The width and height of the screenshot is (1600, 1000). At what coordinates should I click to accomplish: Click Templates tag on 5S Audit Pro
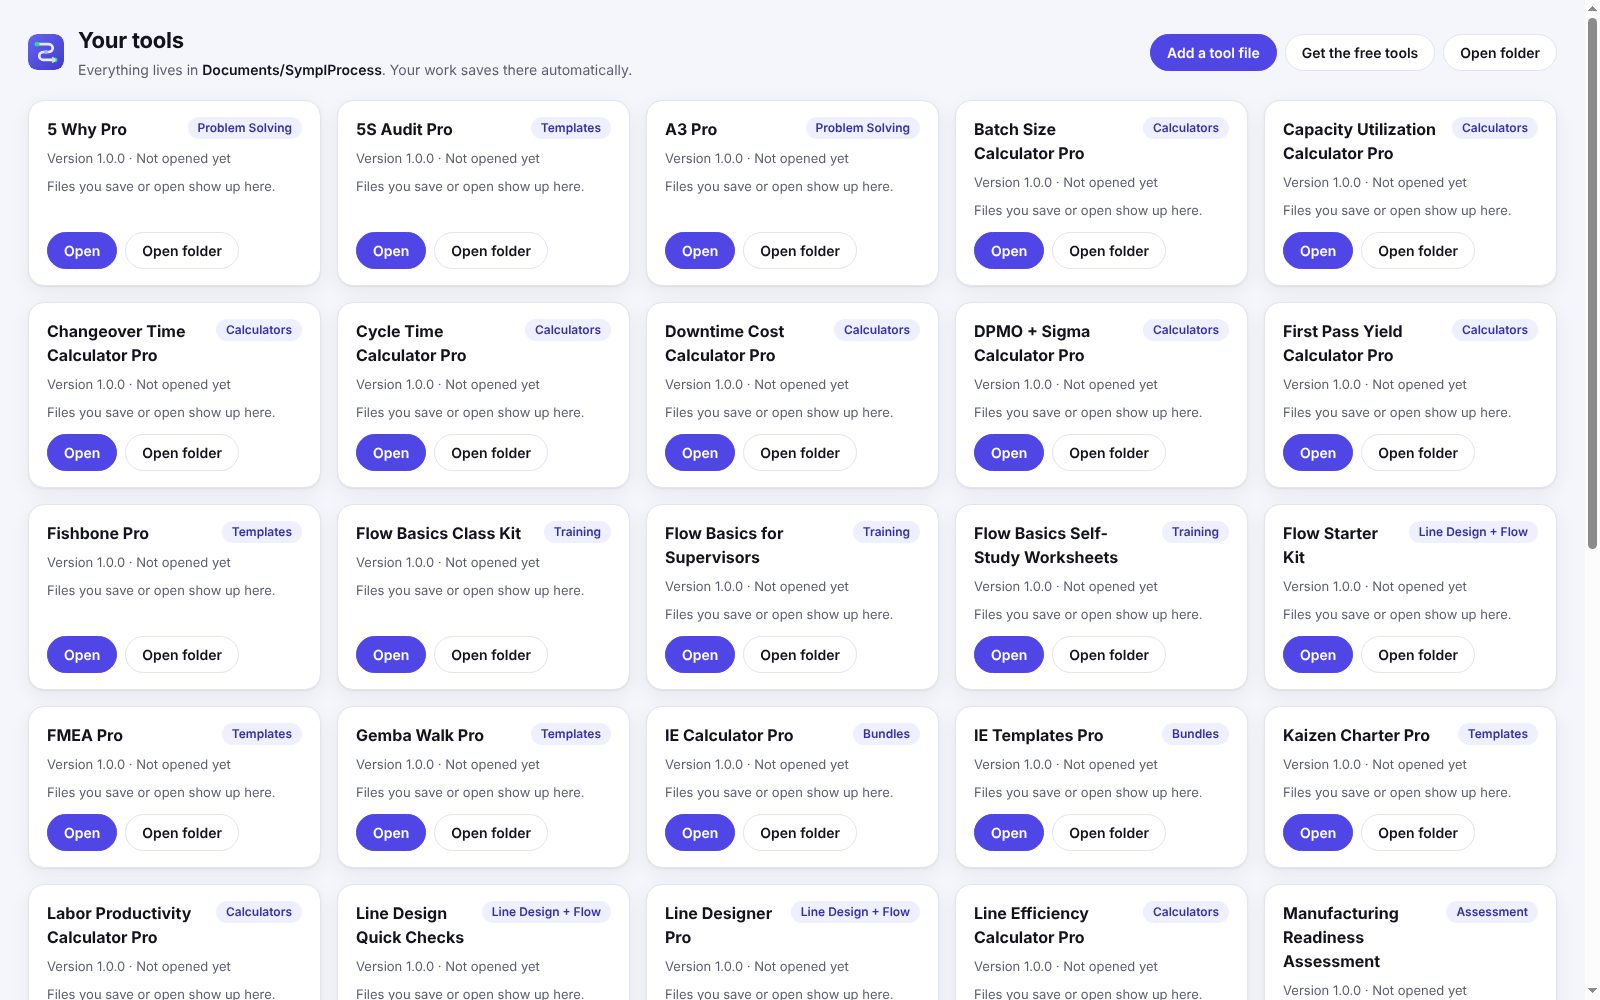coord(571,128)
